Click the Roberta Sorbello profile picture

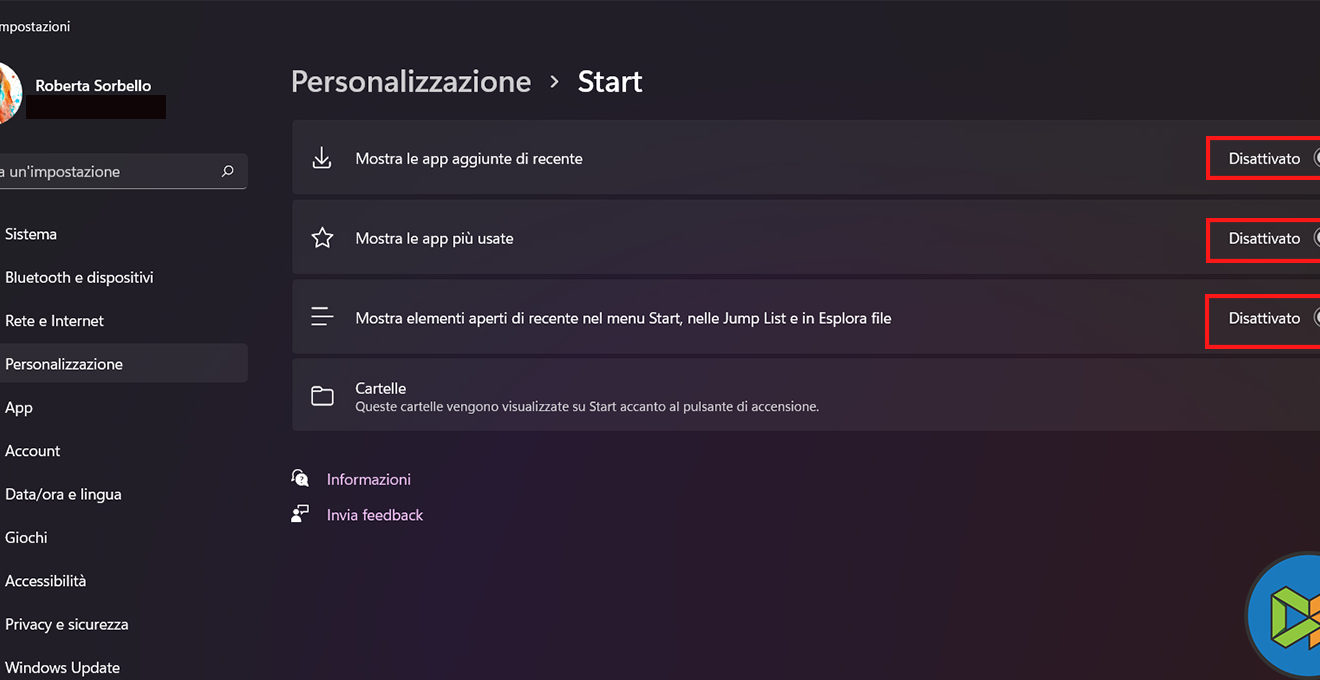[10, 92]
